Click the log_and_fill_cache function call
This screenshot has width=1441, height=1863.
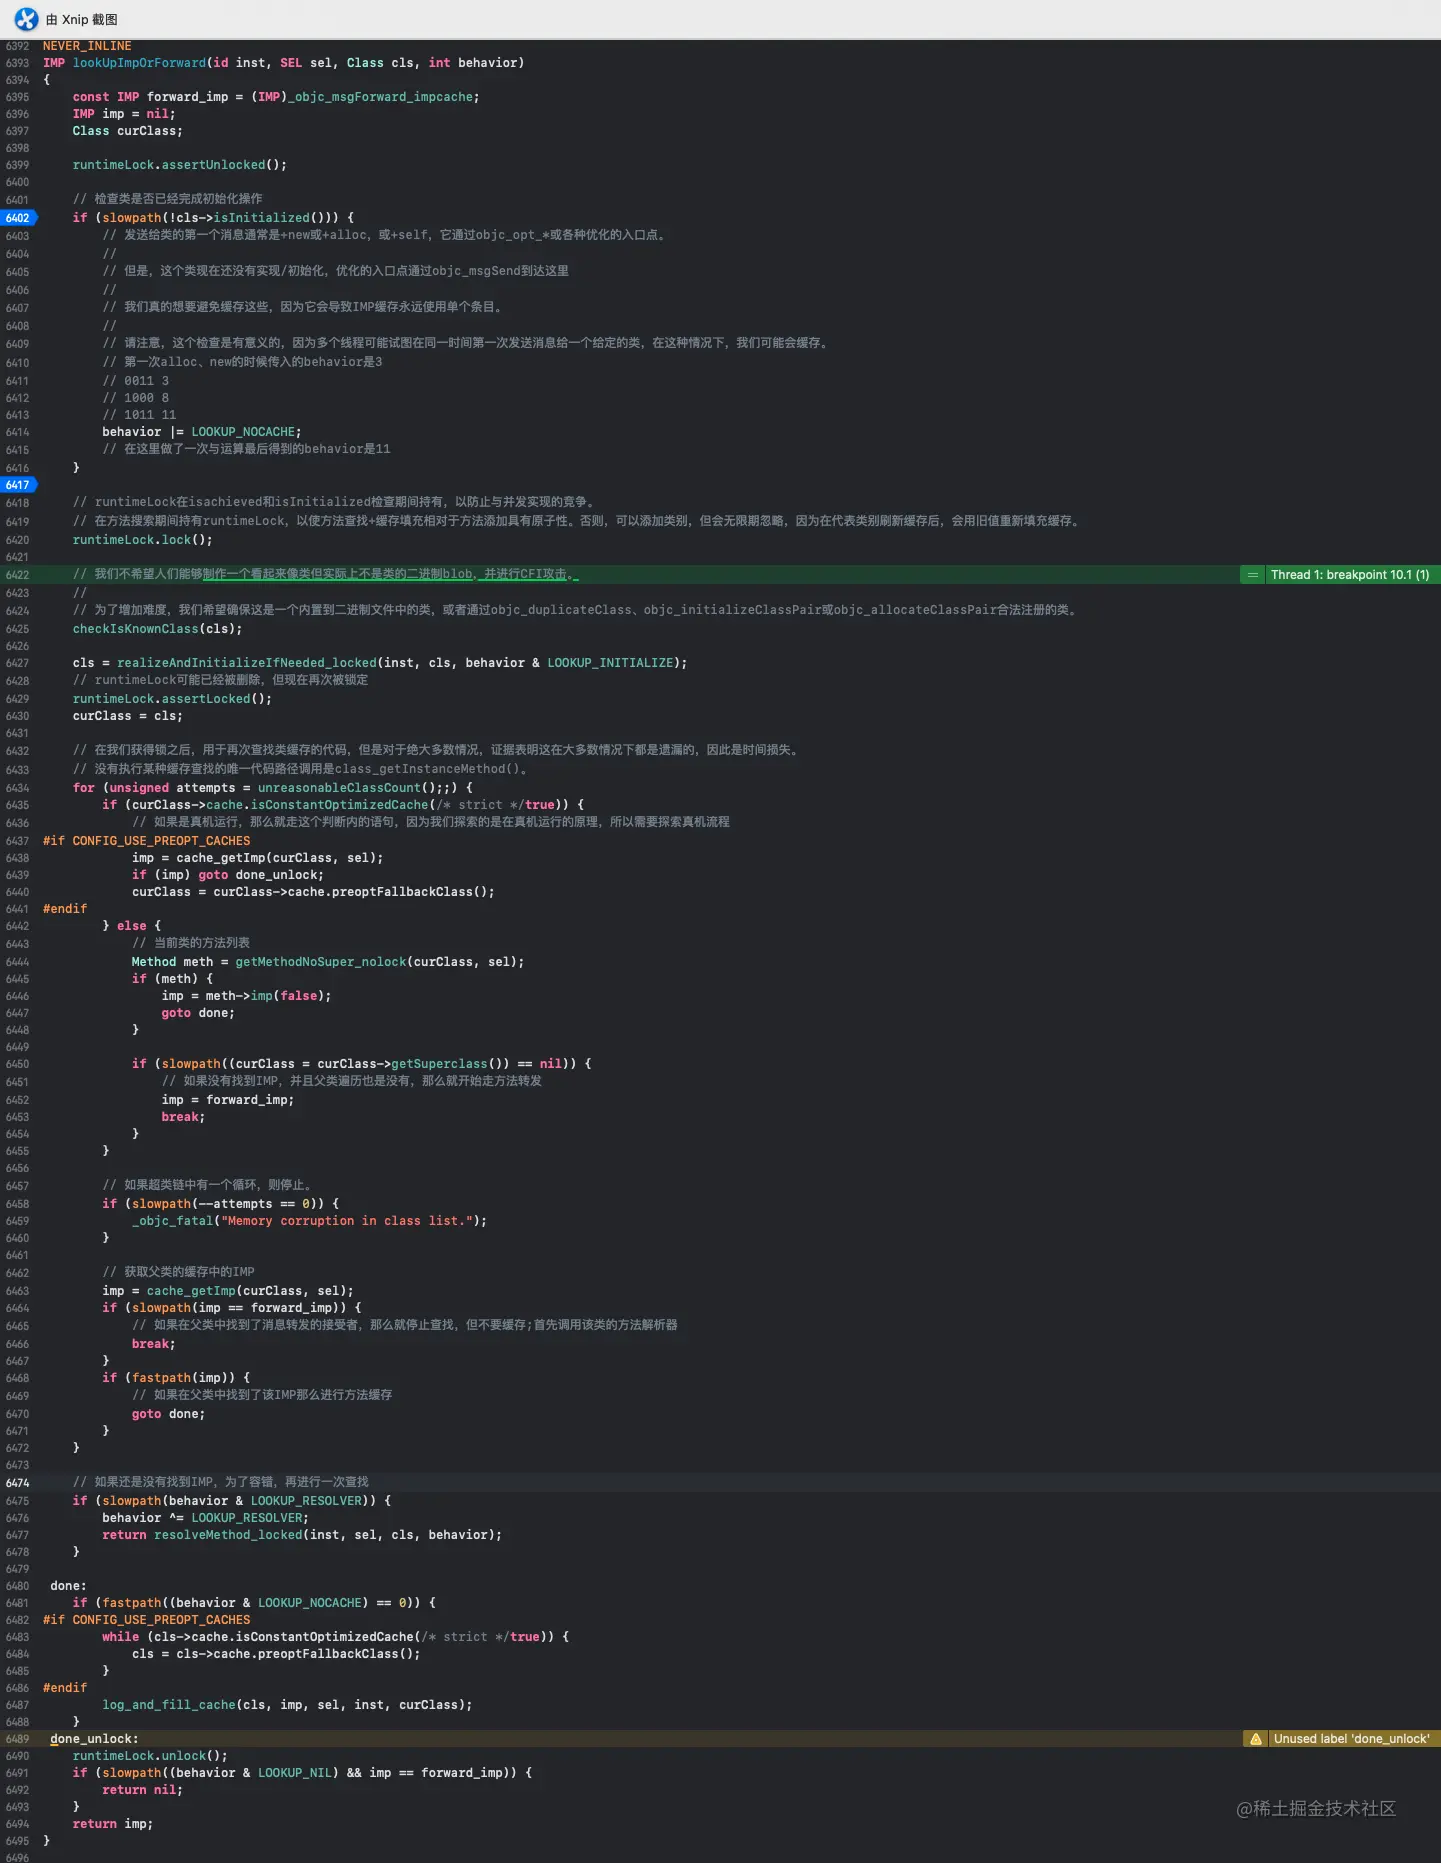click(169, 1705)
